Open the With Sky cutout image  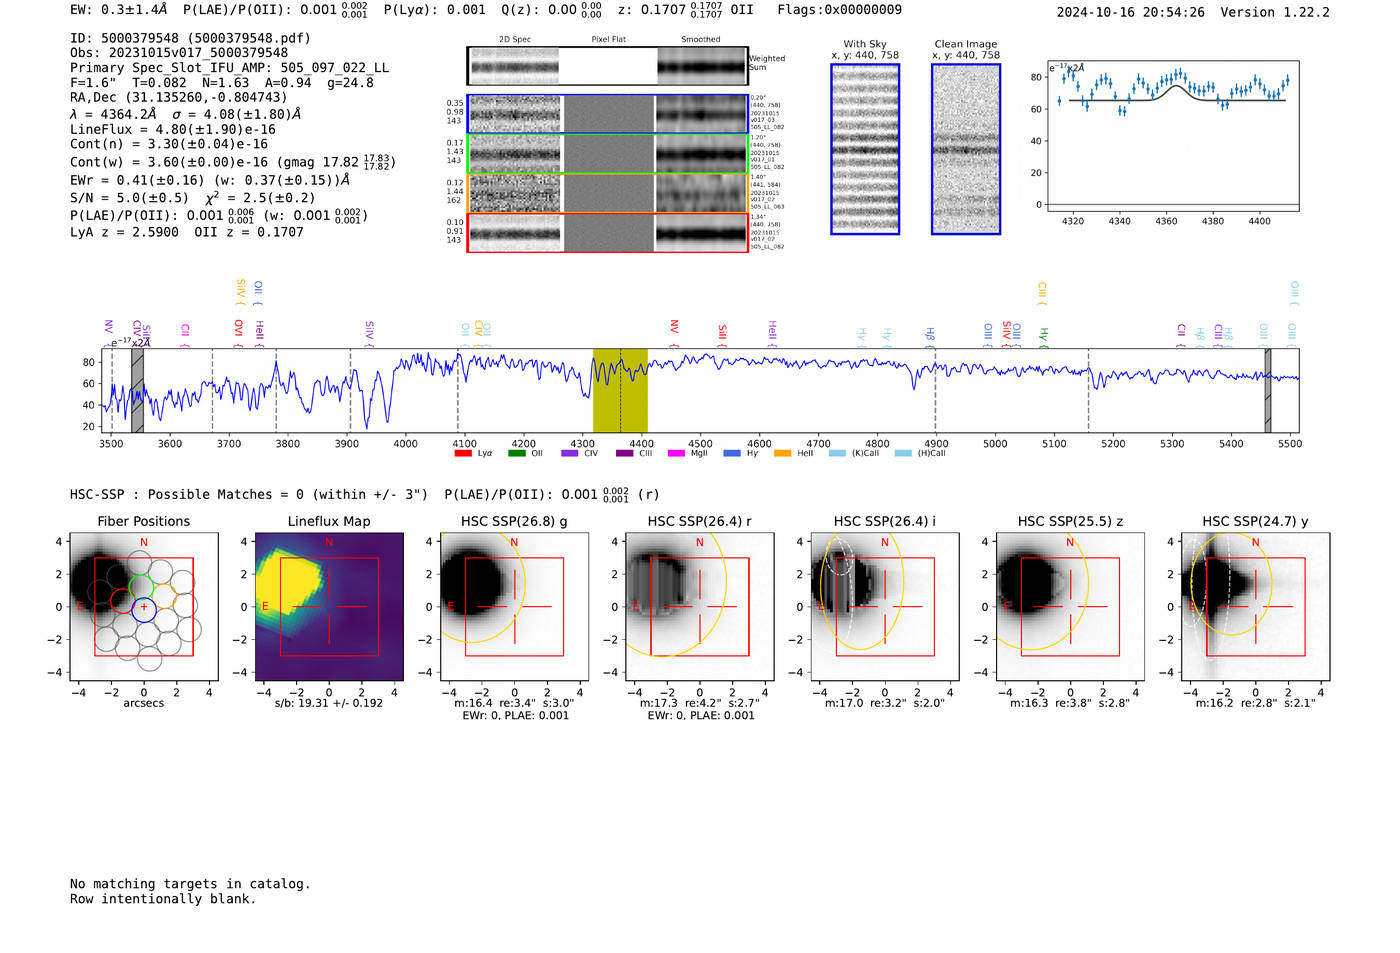click(x=865, y=149)
